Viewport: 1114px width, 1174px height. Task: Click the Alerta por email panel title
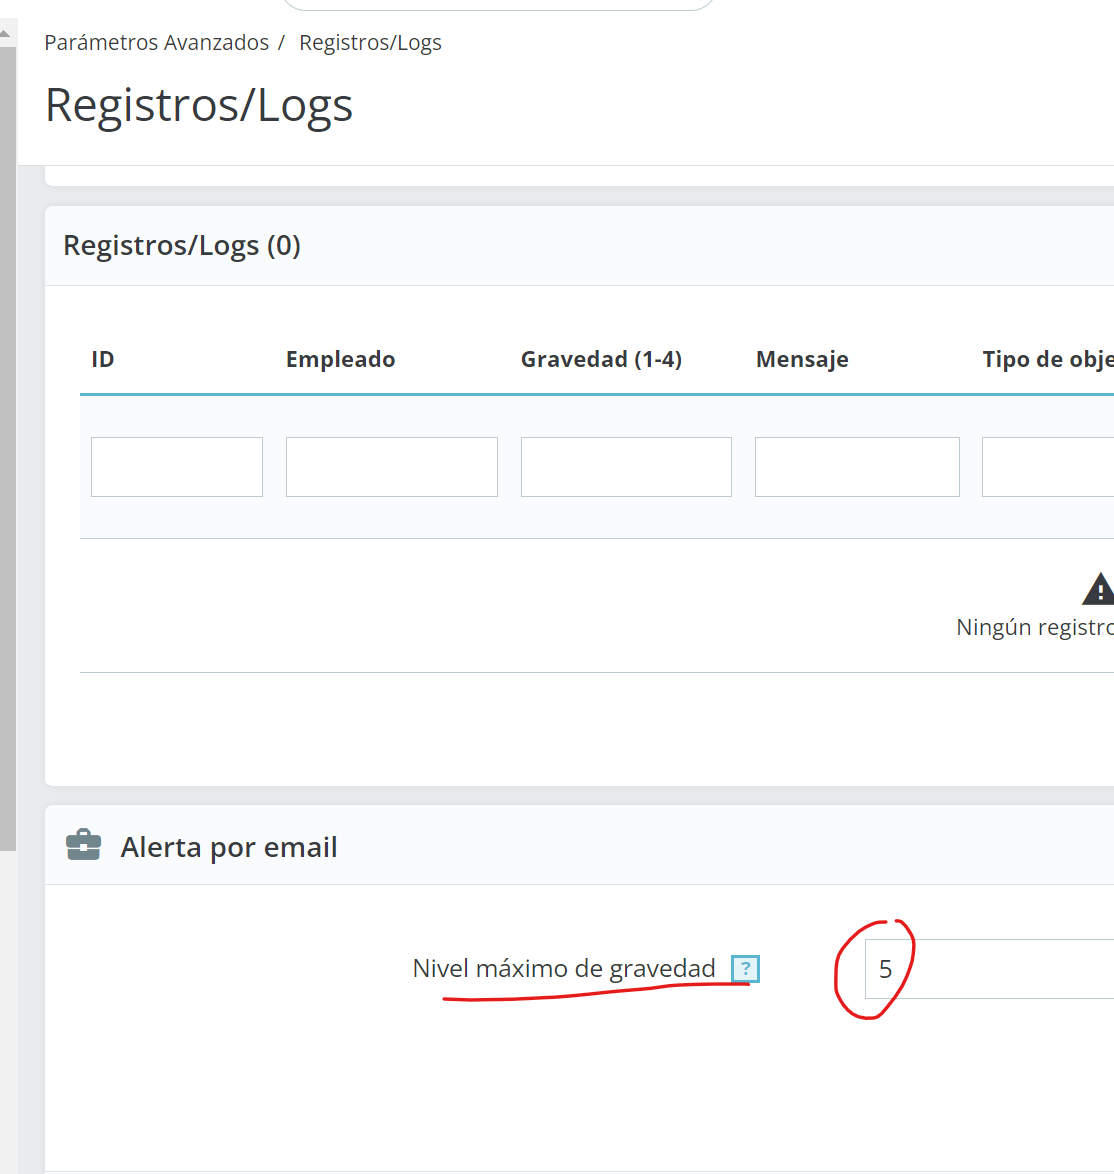click(229, 848)
